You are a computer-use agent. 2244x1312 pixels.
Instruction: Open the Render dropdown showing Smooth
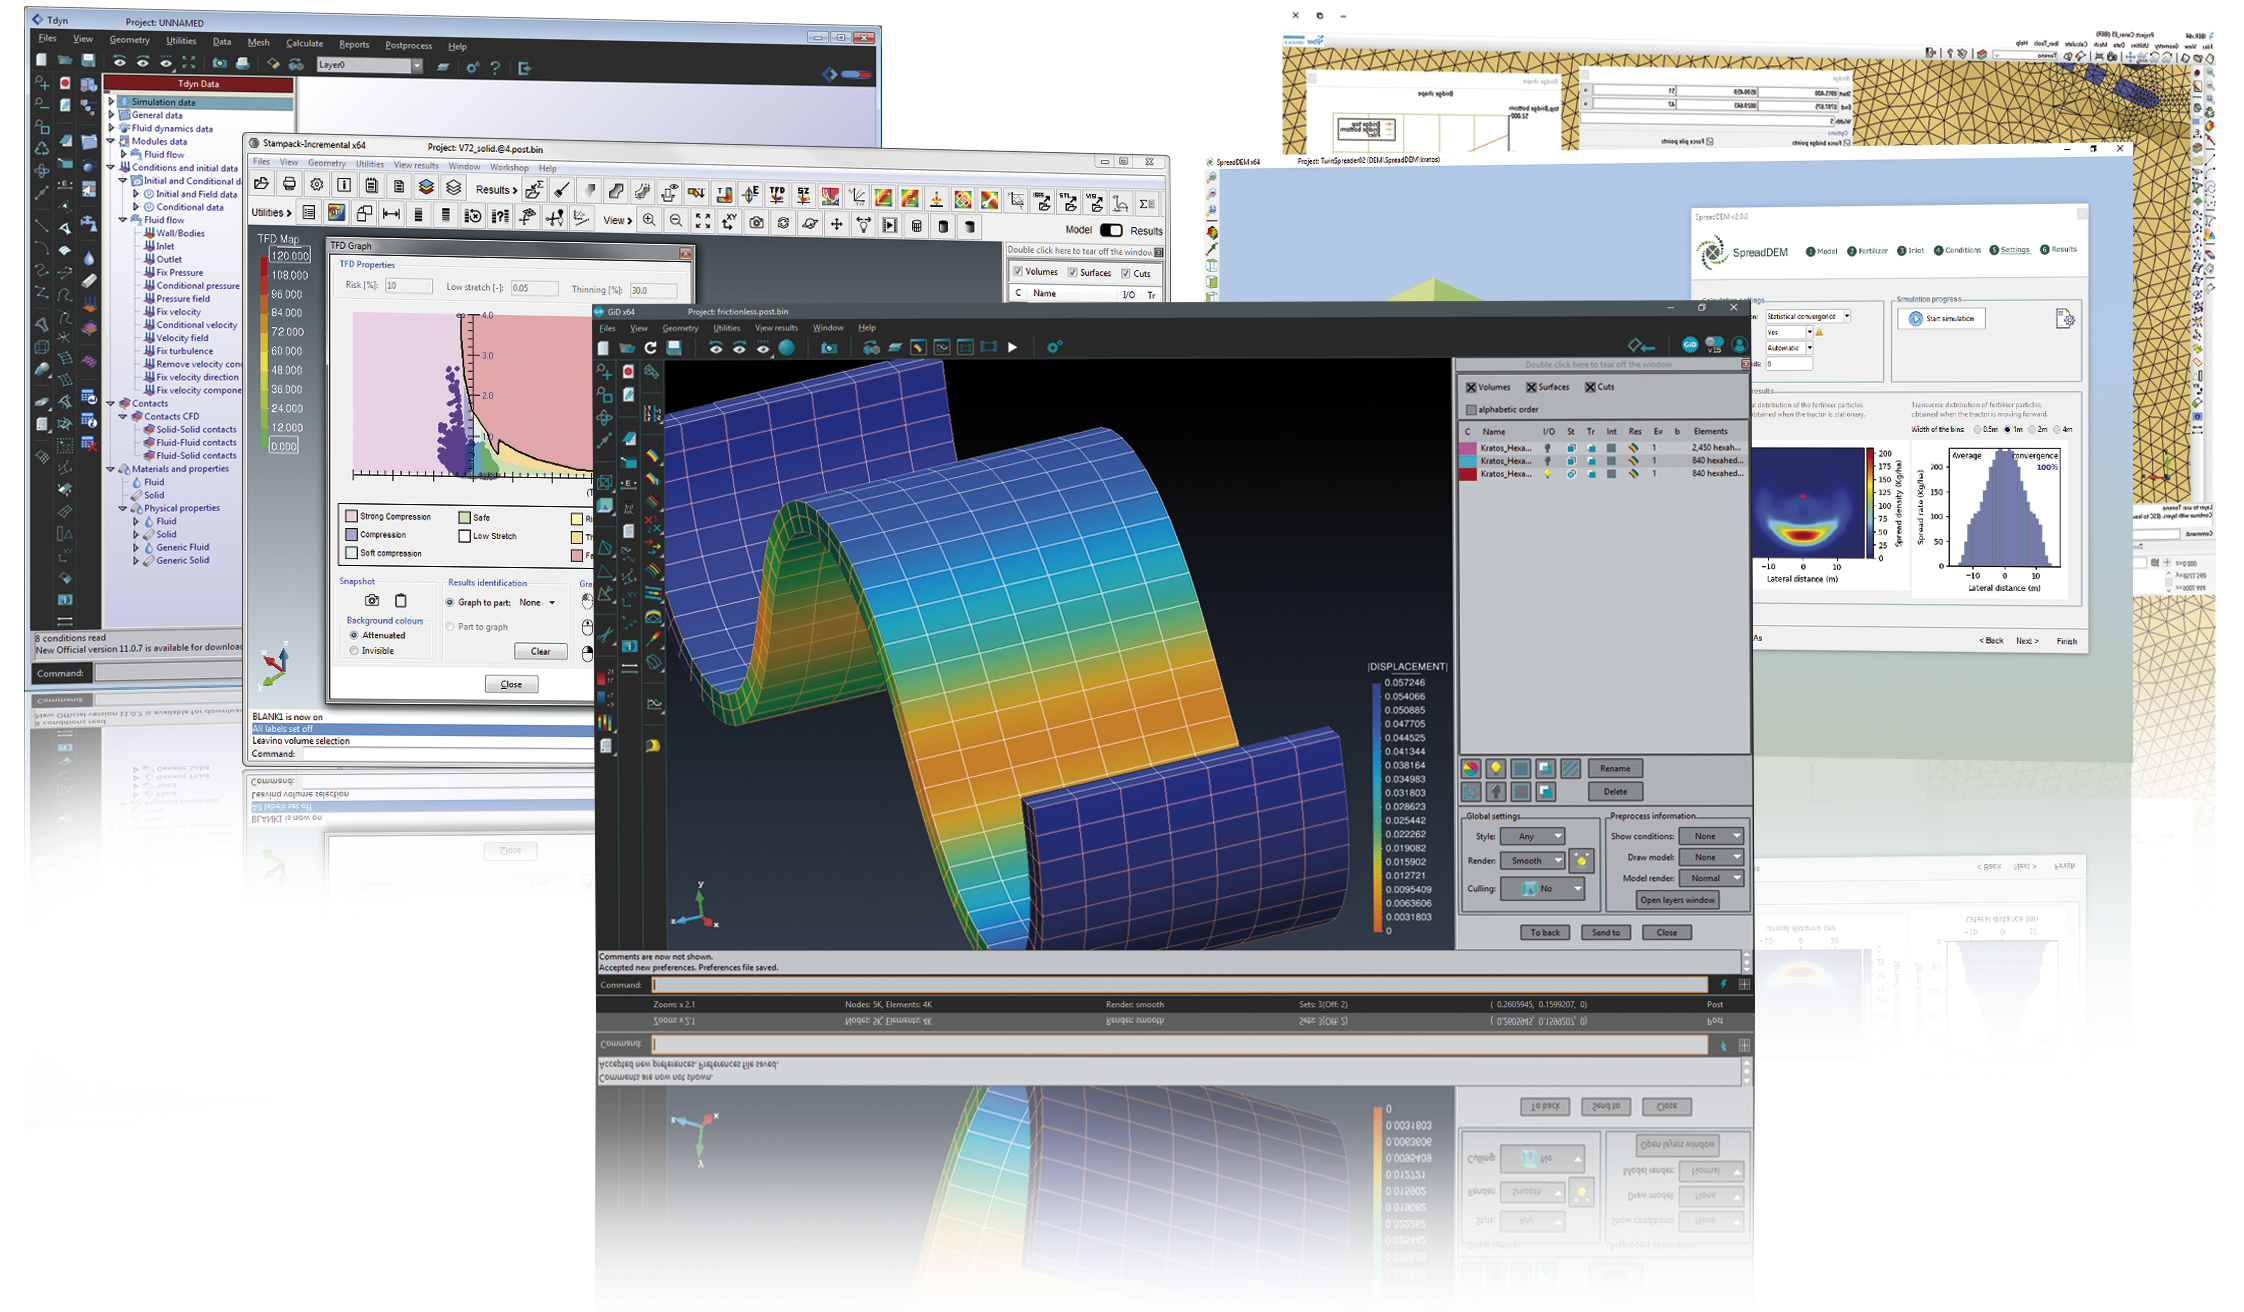pyautogui.click(x=1532, y=860)
